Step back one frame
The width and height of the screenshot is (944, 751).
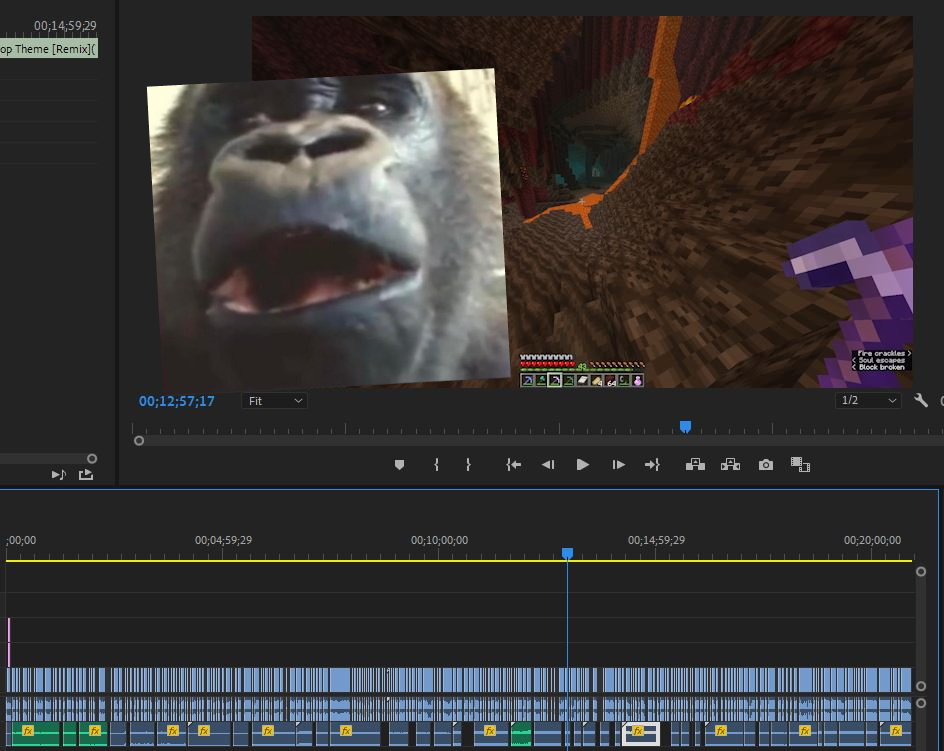tap(548, 464)
